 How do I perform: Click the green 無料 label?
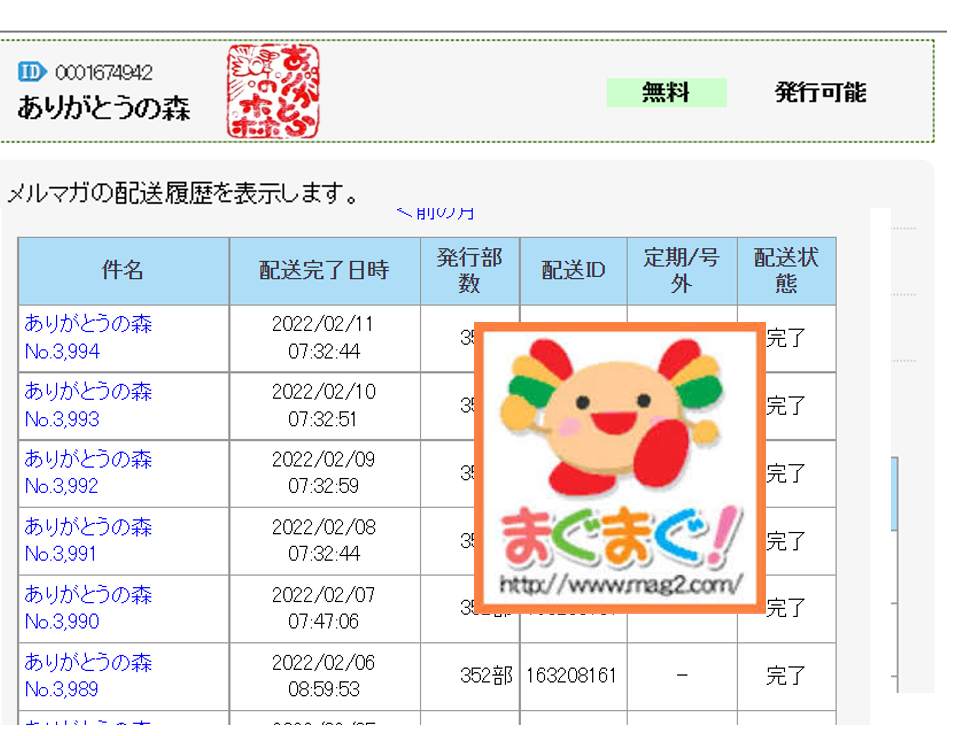[x=666, y=92]
